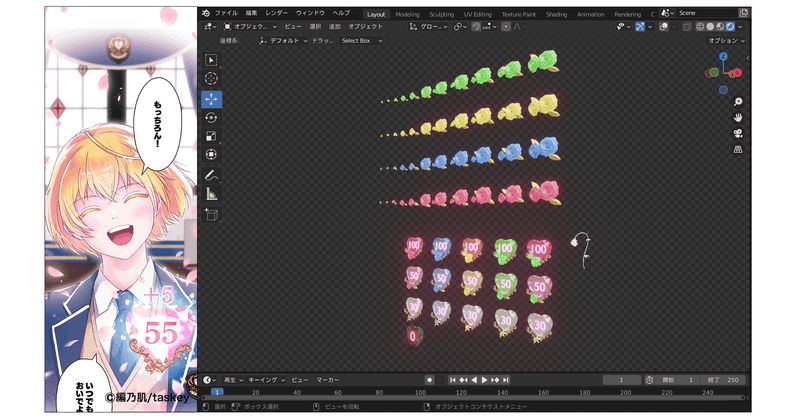The height and width of the screenshot is (419, 800).
Task: Select the 3D Cursor tool
Action: 211,78
